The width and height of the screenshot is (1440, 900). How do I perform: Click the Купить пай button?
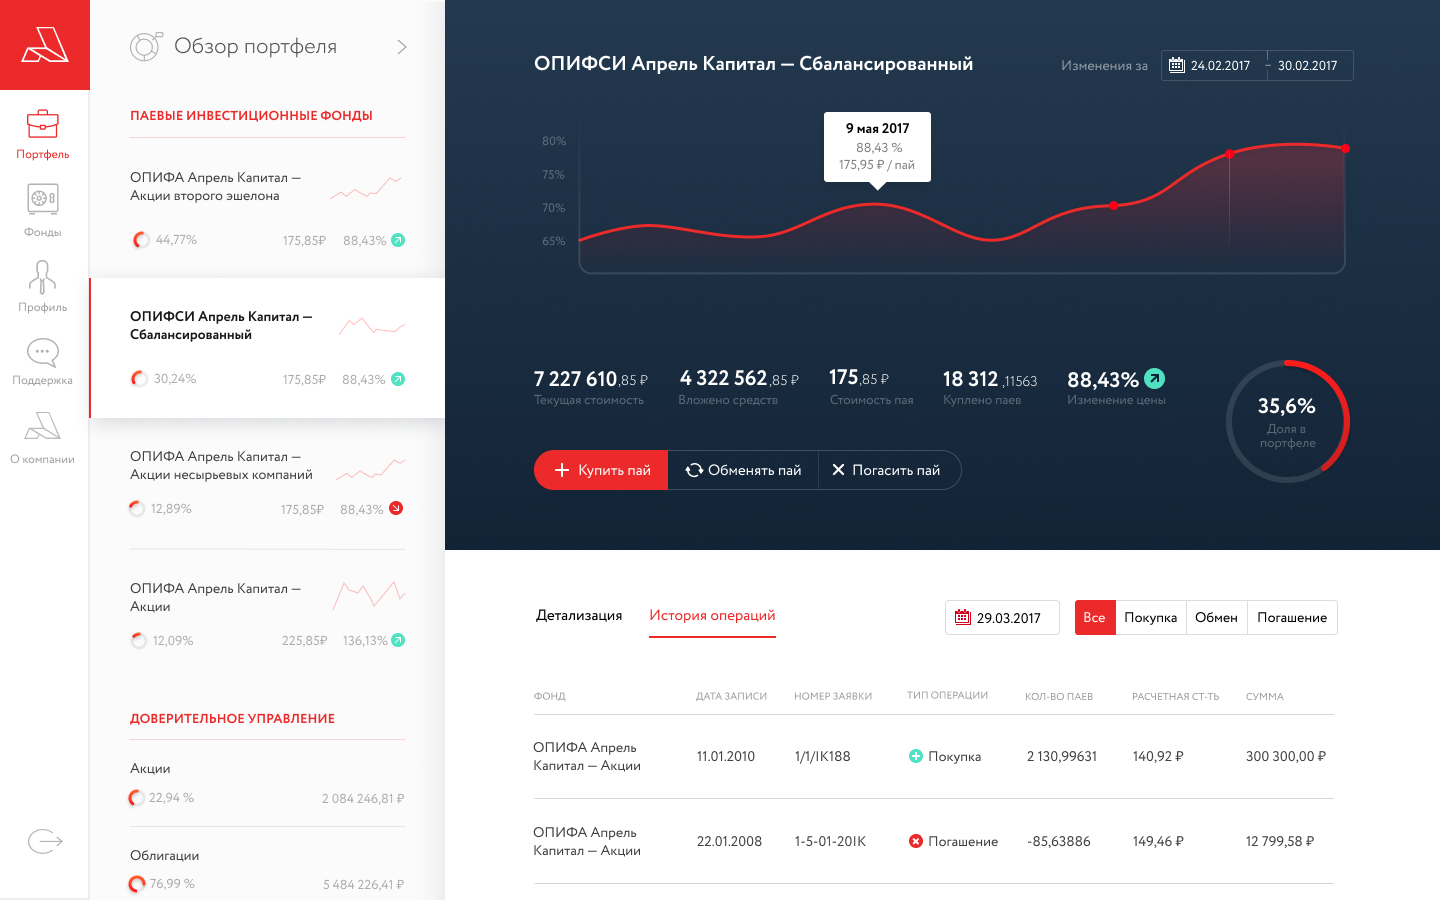pos(601,470)
